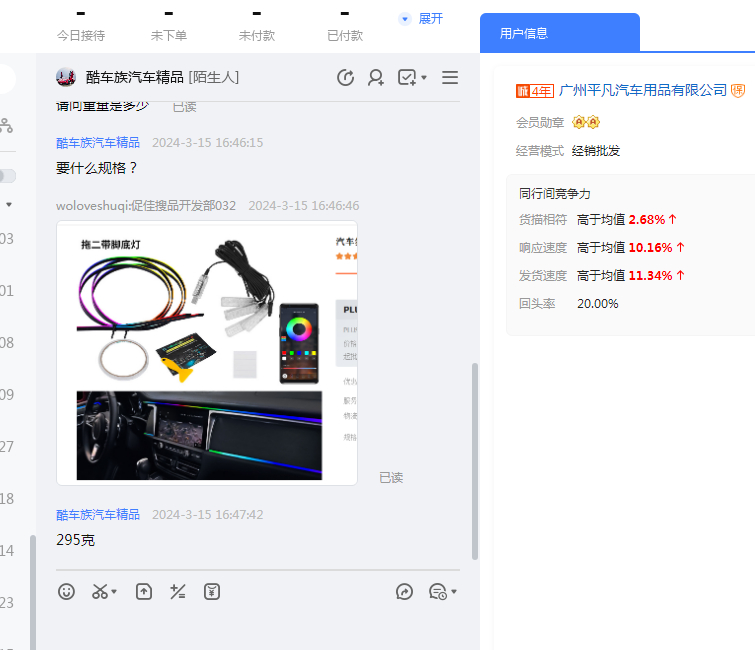
Task: Click the forward conversation arrow icon
Action: [x=405, y=591]
